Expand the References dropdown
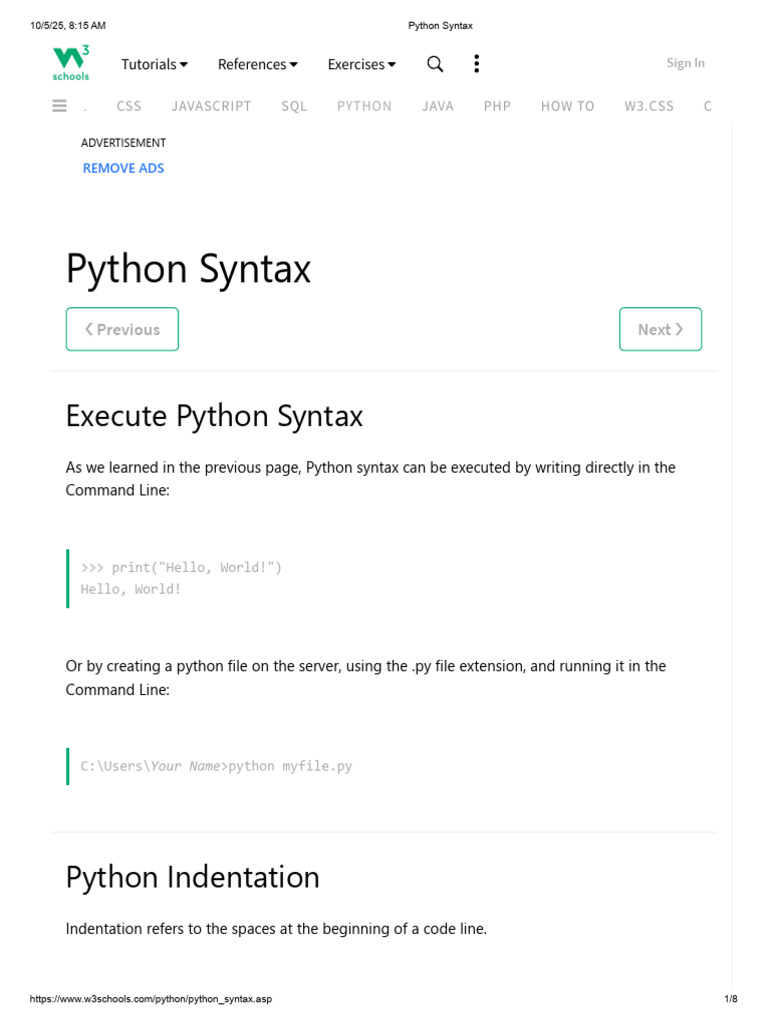This screenshot has height=1024, width=768. click(x=257, y=64)
